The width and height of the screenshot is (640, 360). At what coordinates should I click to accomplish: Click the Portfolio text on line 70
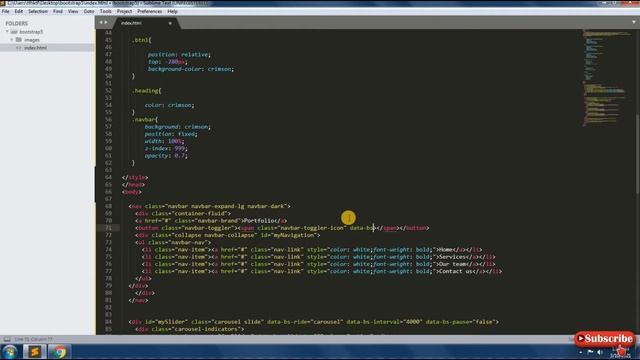[260, 221]
